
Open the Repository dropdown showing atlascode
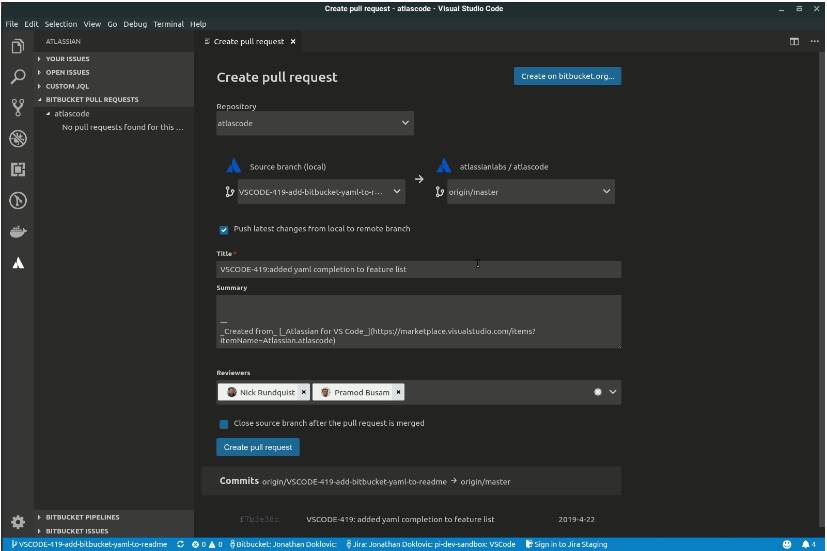[x=315, y=123]
